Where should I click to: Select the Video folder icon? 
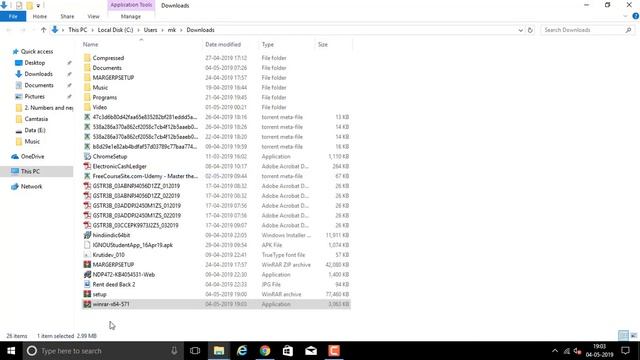(87, 107)
